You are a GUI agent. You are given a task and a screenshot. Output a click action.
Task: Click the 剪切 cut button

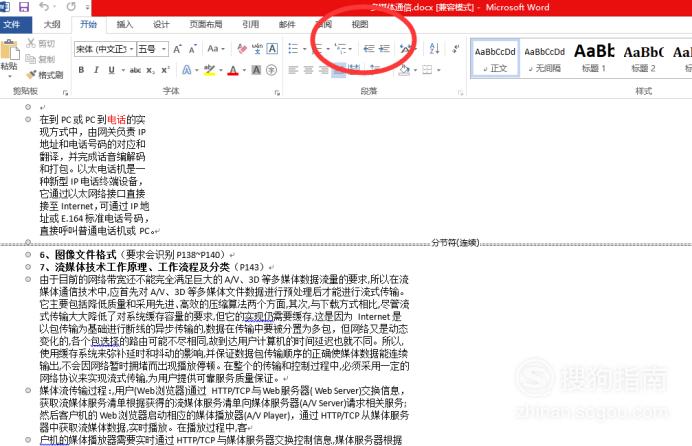click(x=41, y=43)
